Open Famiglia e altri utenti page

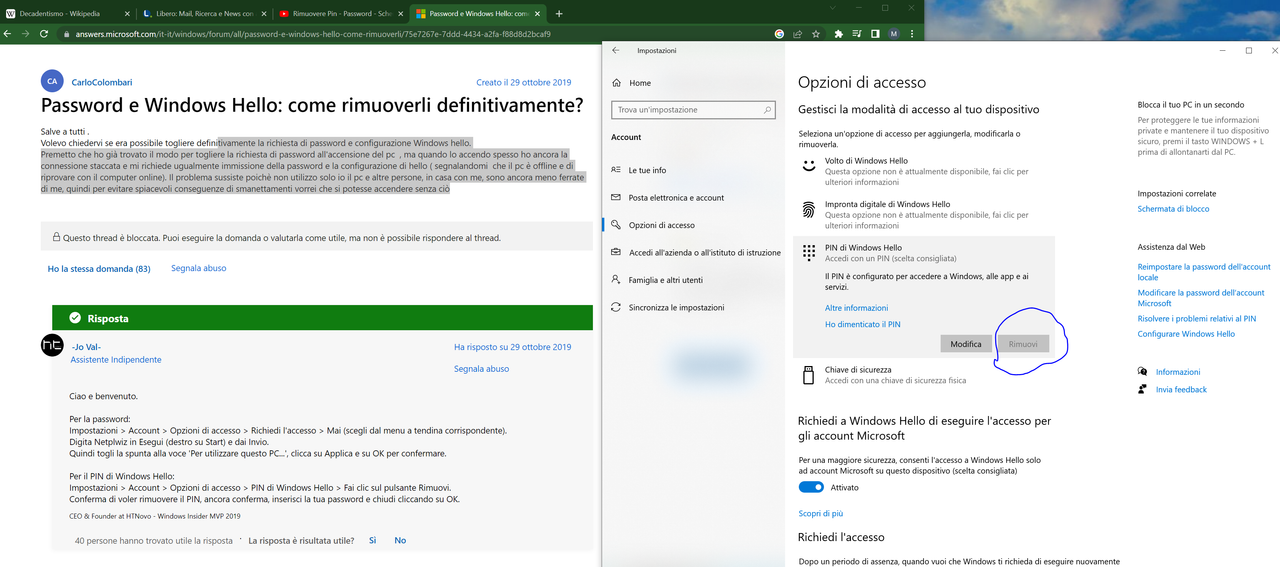tap(665, 280)
